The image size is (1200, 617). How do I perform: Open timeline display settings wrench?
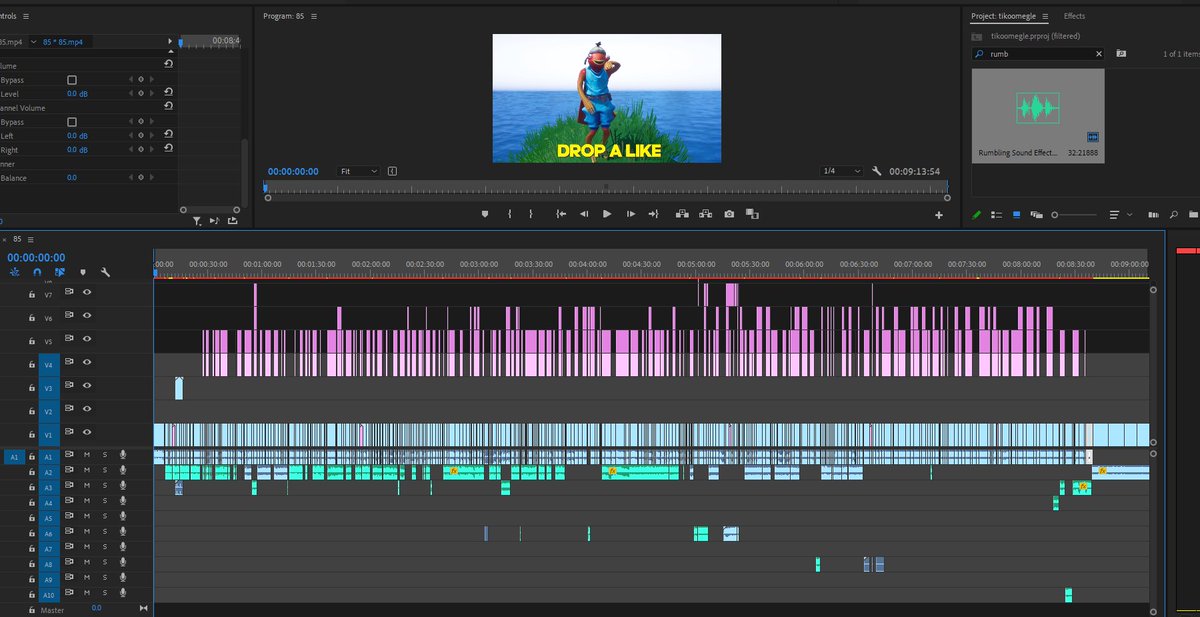[105, 271]
